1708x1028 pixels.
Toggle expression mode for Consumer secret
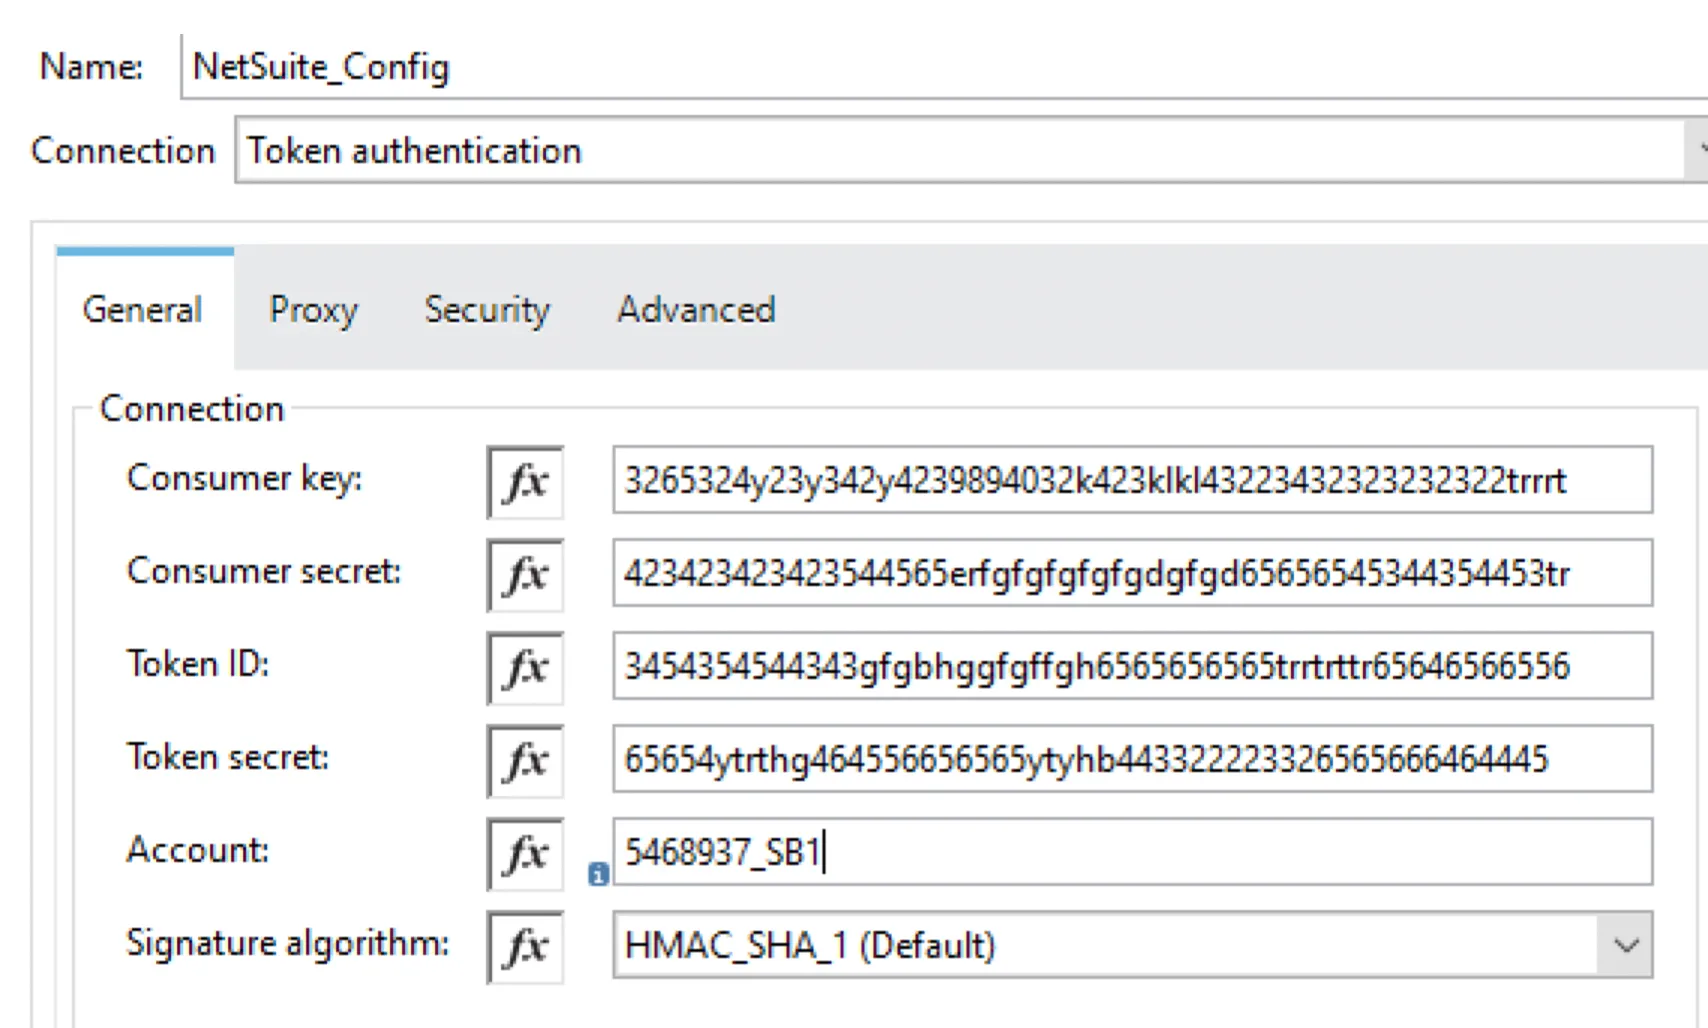526,575
